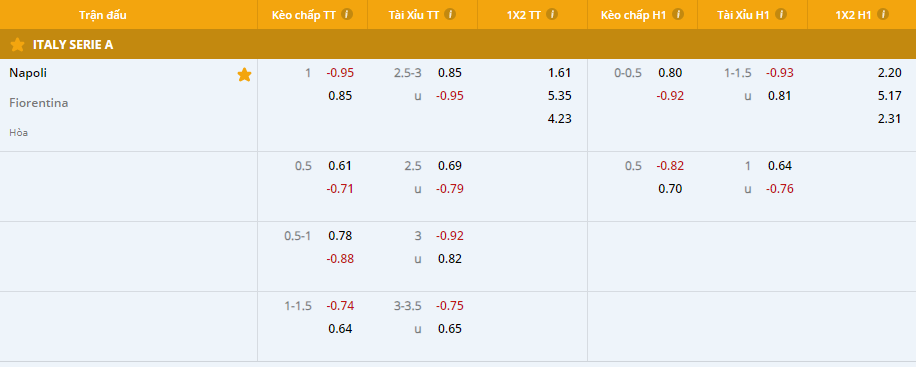Click info icon beside Tài Xỉu TT
This screenshot has width=916, height=367.
450,15
